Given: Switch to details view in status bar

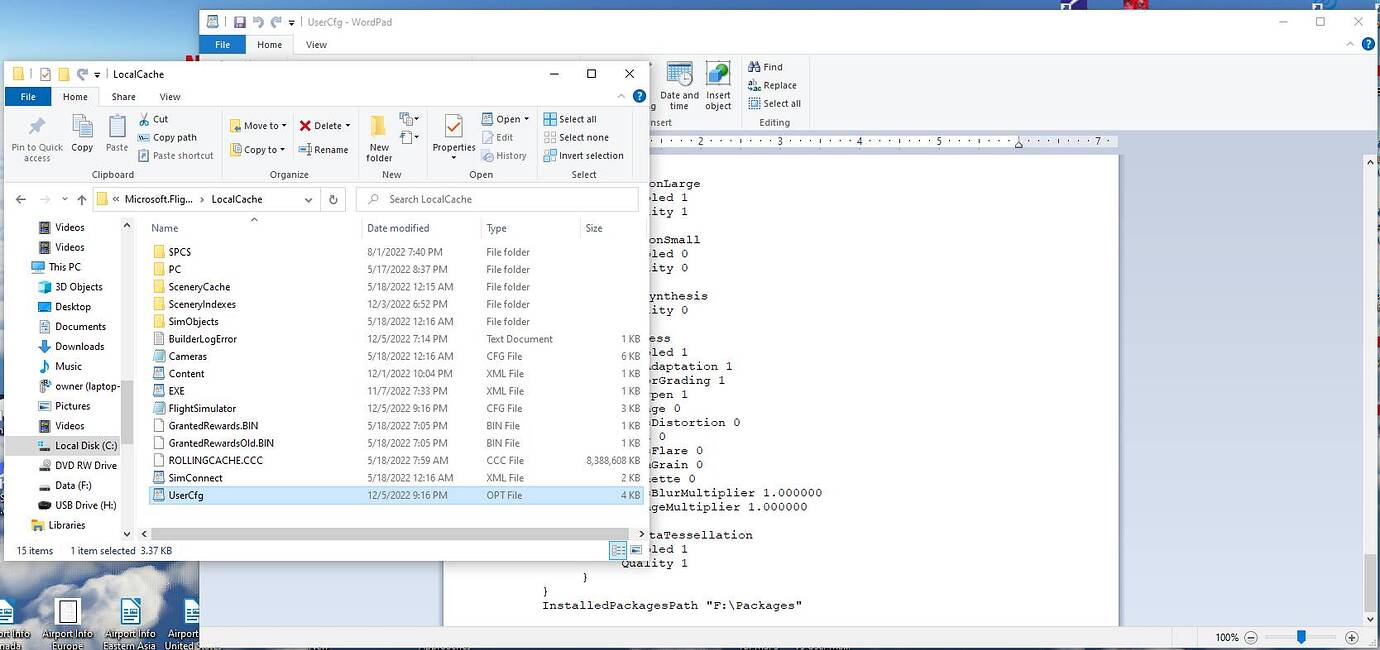Looking at the screenshot, I should (x=618, y=551).
